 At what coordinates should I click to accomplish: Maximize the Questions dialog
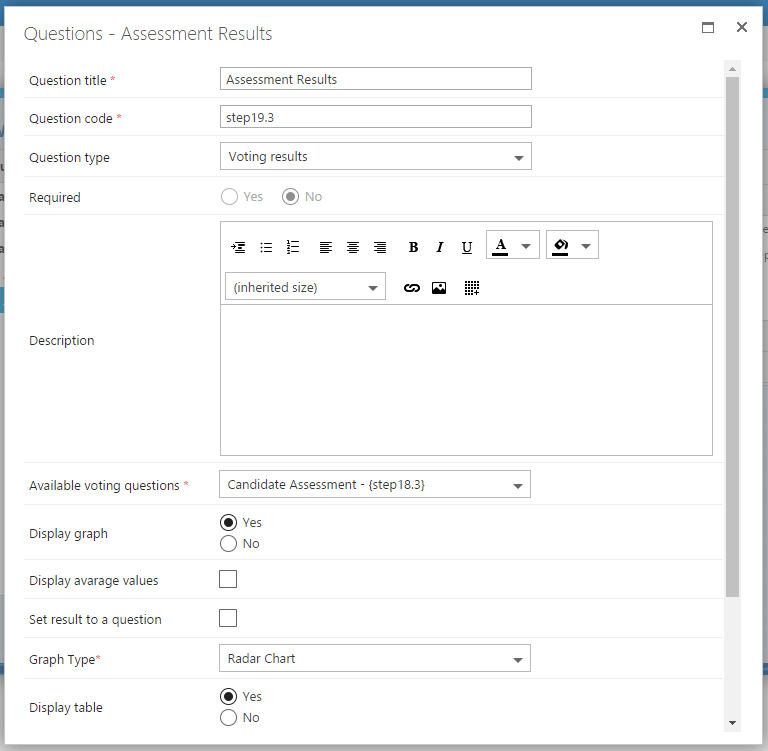click(x=708, y=27)
